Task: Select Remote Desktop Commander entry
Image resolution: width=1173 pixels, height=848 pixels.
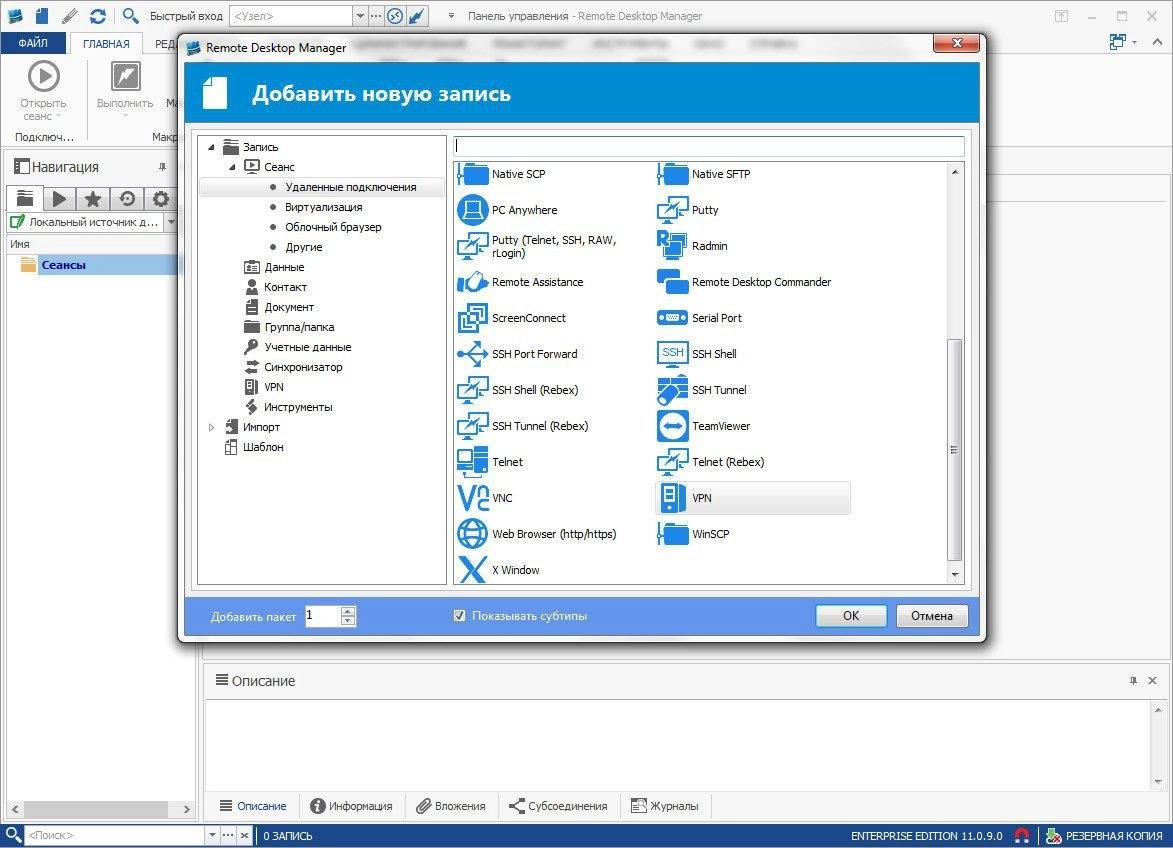Action: coord(744,282)
